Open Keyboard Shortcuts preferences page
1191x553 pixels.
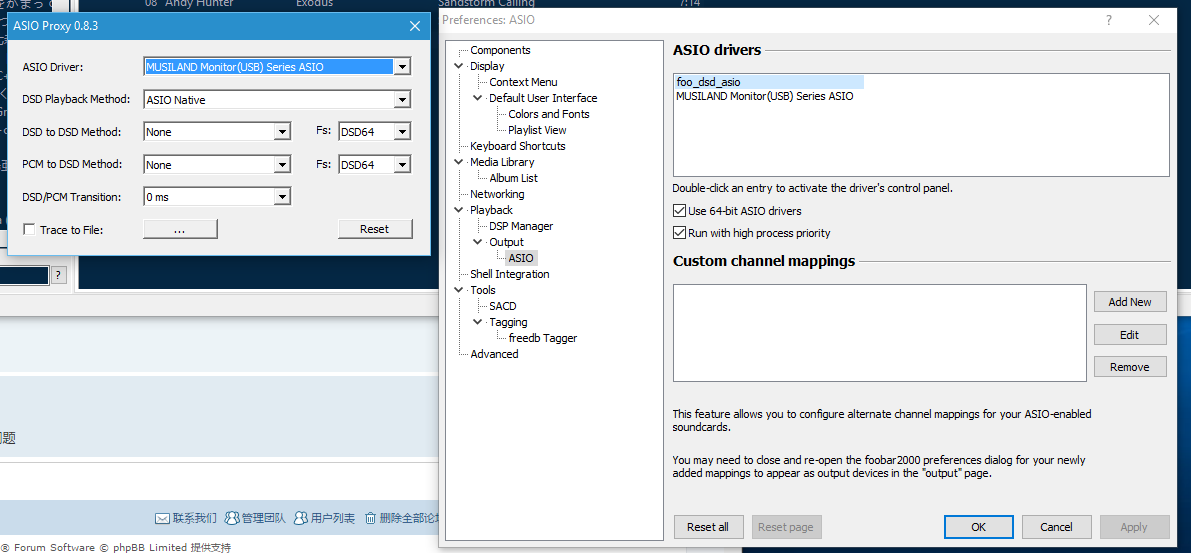[517, 146]
